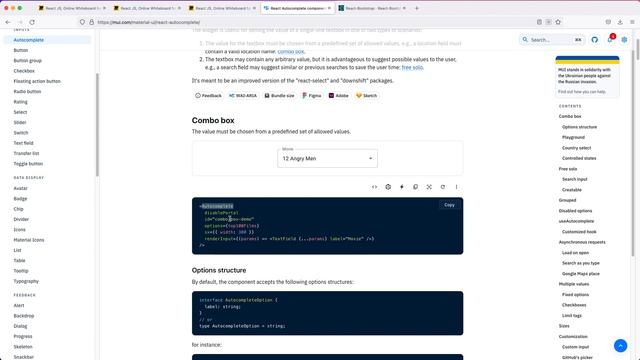The height and width of the screenshot is (360, 640).
Task: Open notifications bell with red badge
Action: point(610,39)
